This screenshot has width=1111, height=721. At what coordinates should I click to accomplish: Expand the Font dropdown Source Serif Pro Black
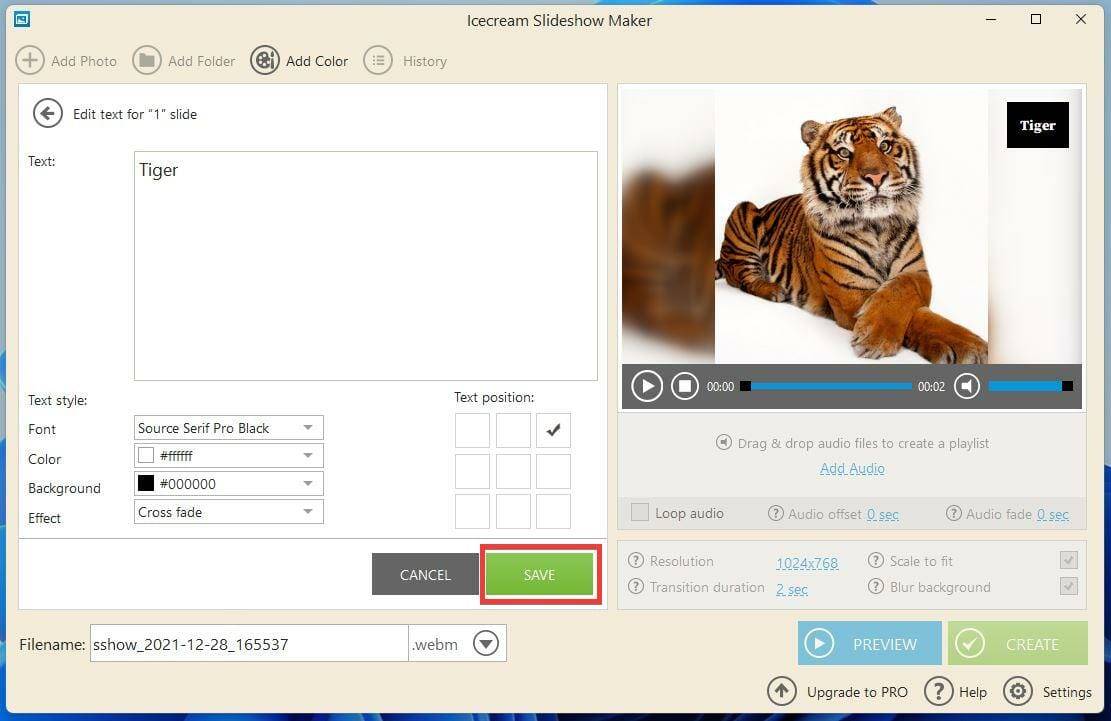click(228, 428)
